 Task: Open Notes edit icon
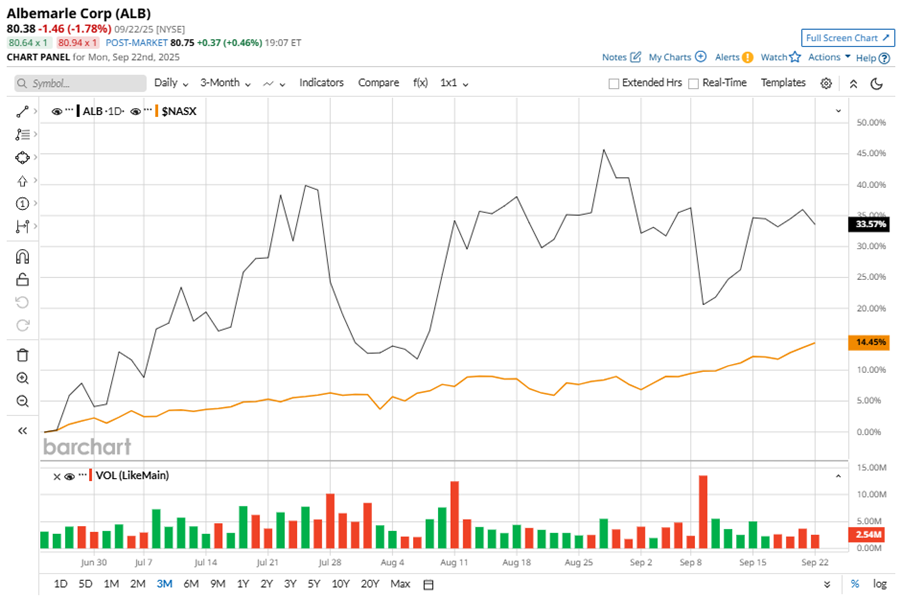click(636, 57)
